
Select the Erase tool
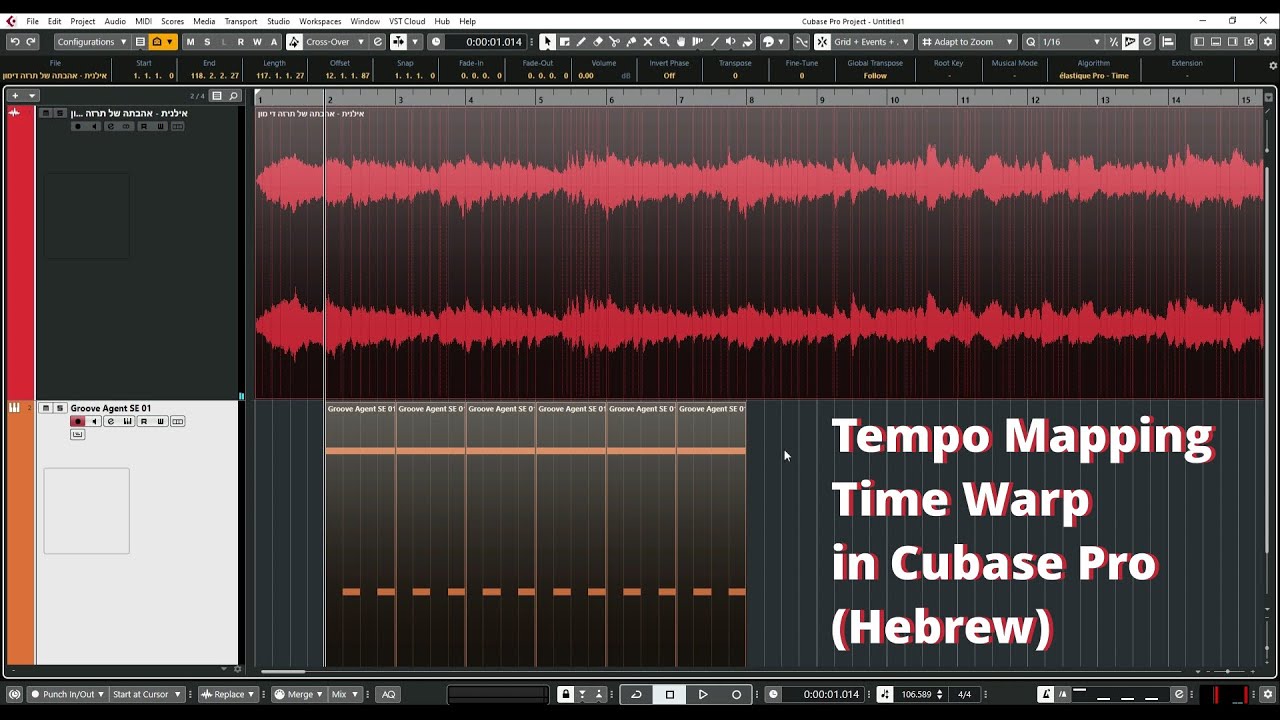coord(598,42)
